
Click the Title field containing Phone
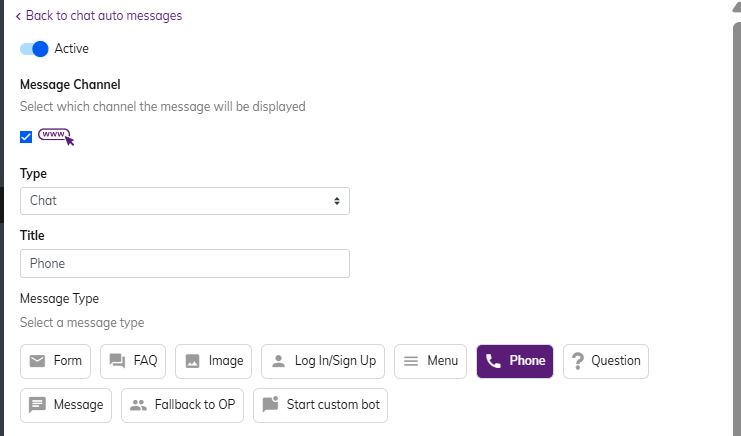click(185, 263)
